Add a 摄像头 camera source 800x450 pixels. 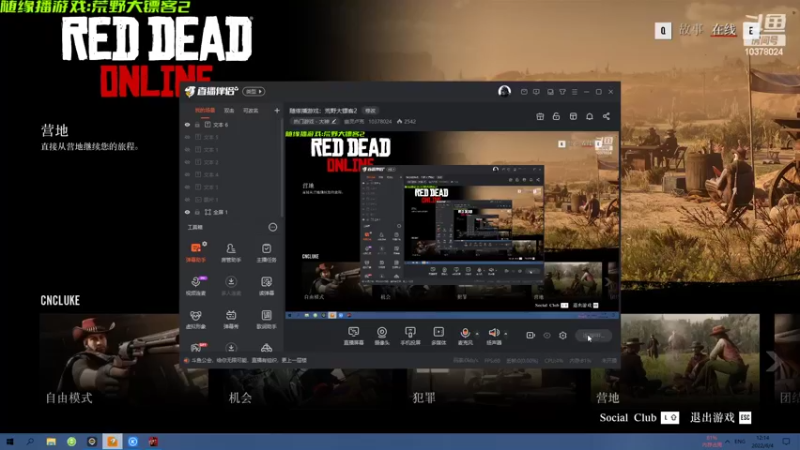click(x=382, y=336)
